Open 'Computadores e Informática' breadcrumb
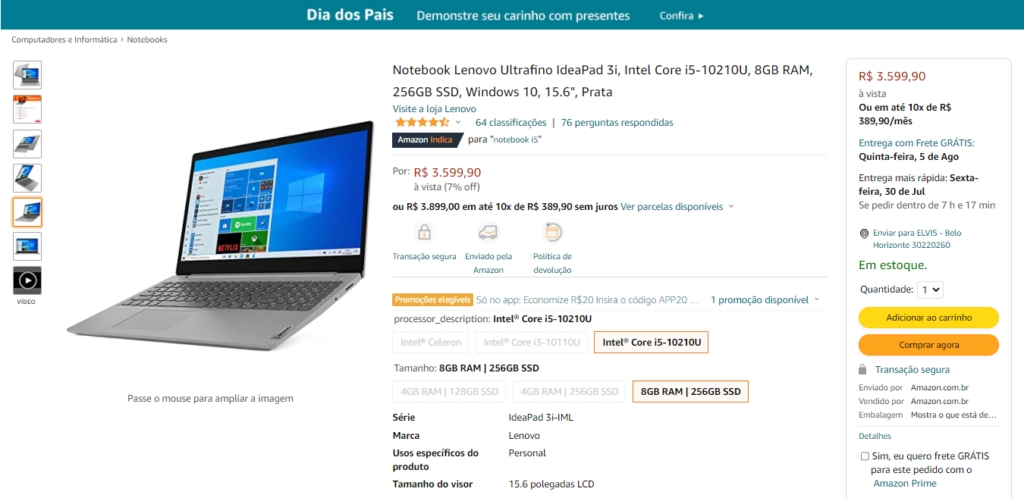 coord(64,40)
